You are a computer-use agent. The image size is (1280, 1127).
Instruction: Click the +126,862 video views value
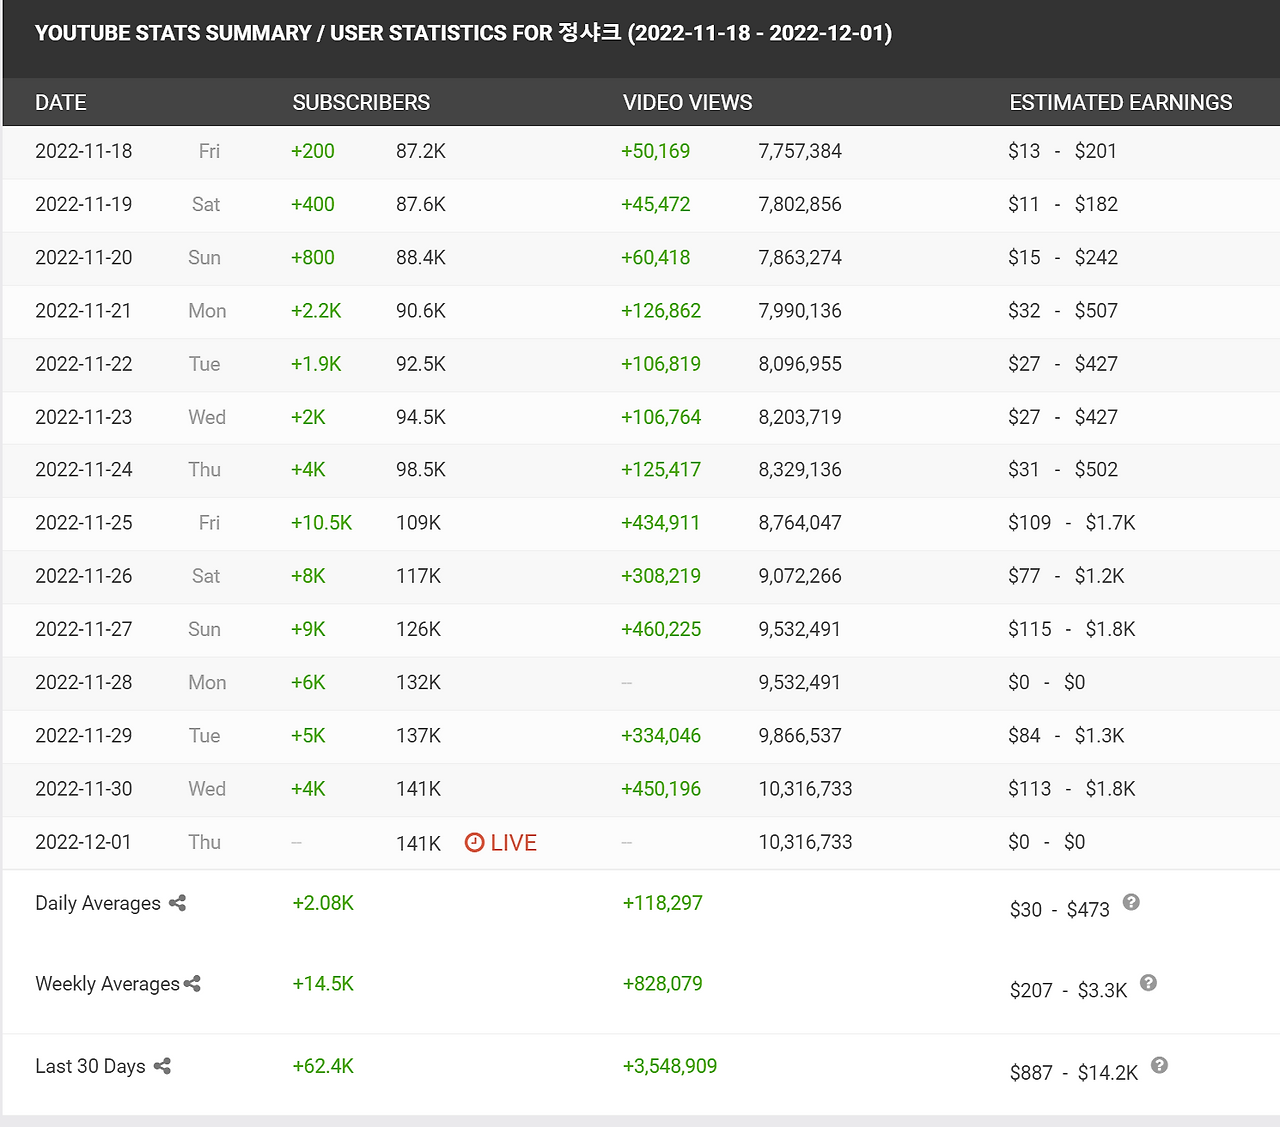point(661,311)
